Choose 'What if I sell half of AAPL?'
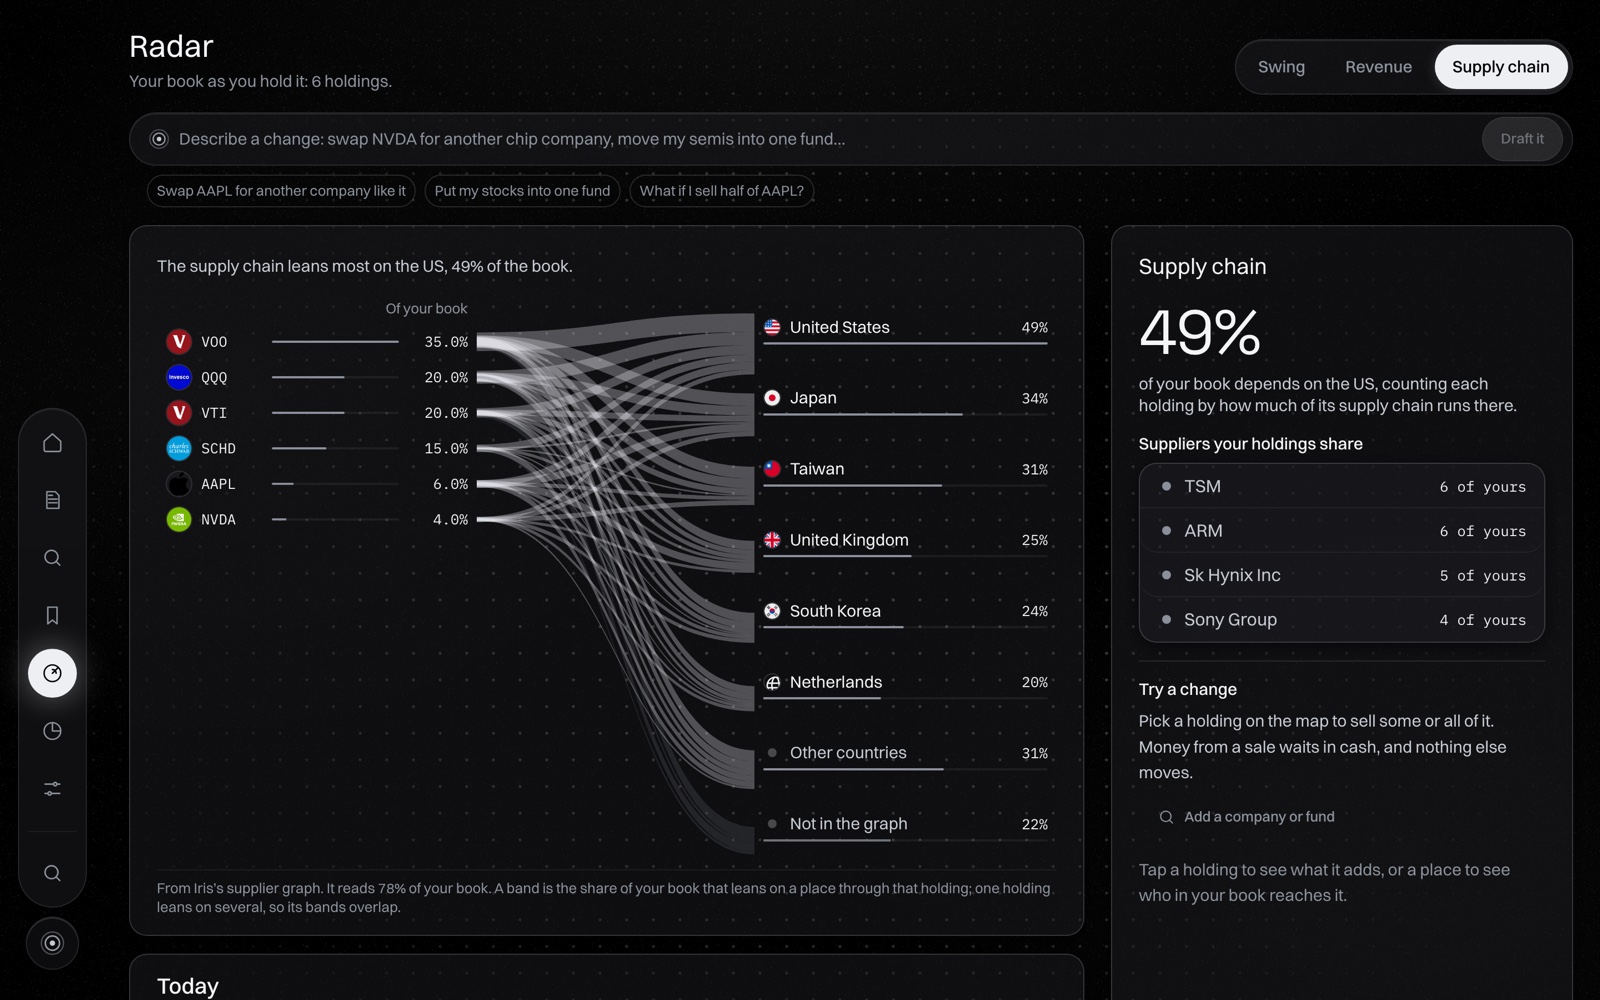 tap(721, 191)
